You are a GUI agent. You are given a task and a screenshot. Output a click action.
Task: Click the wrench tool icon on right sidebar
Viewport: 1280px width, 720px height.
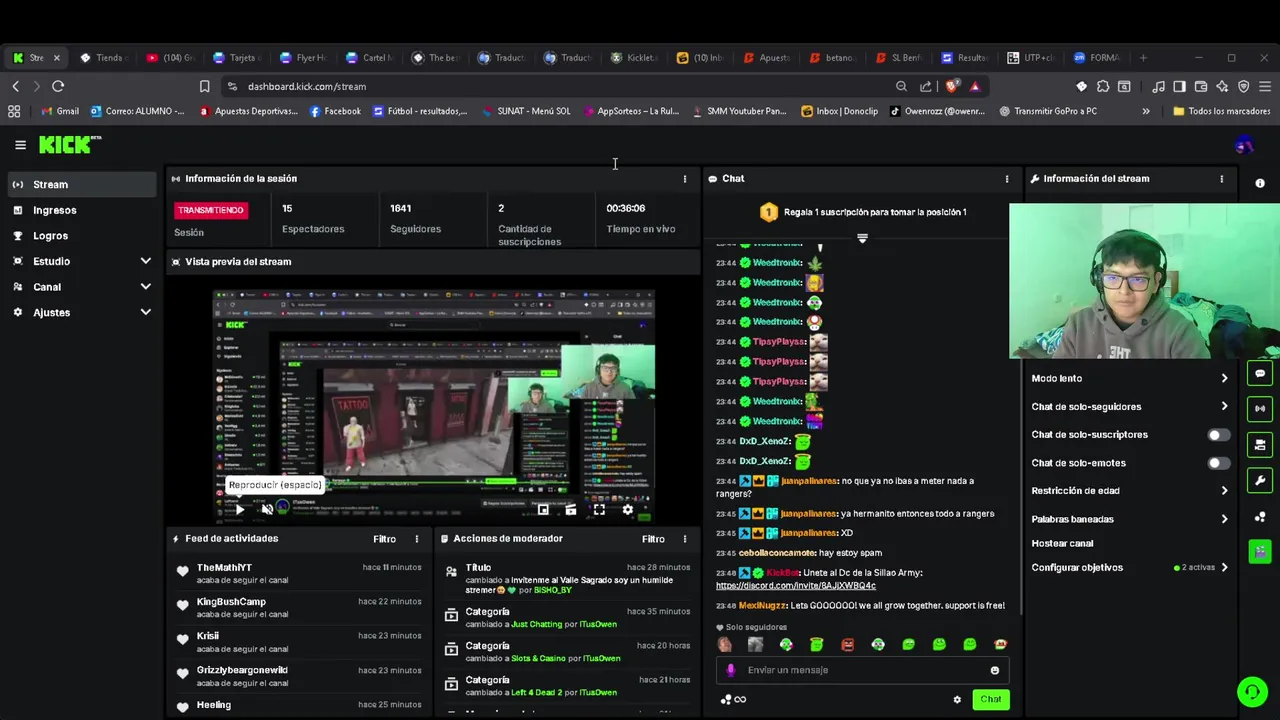[1260, 481]
